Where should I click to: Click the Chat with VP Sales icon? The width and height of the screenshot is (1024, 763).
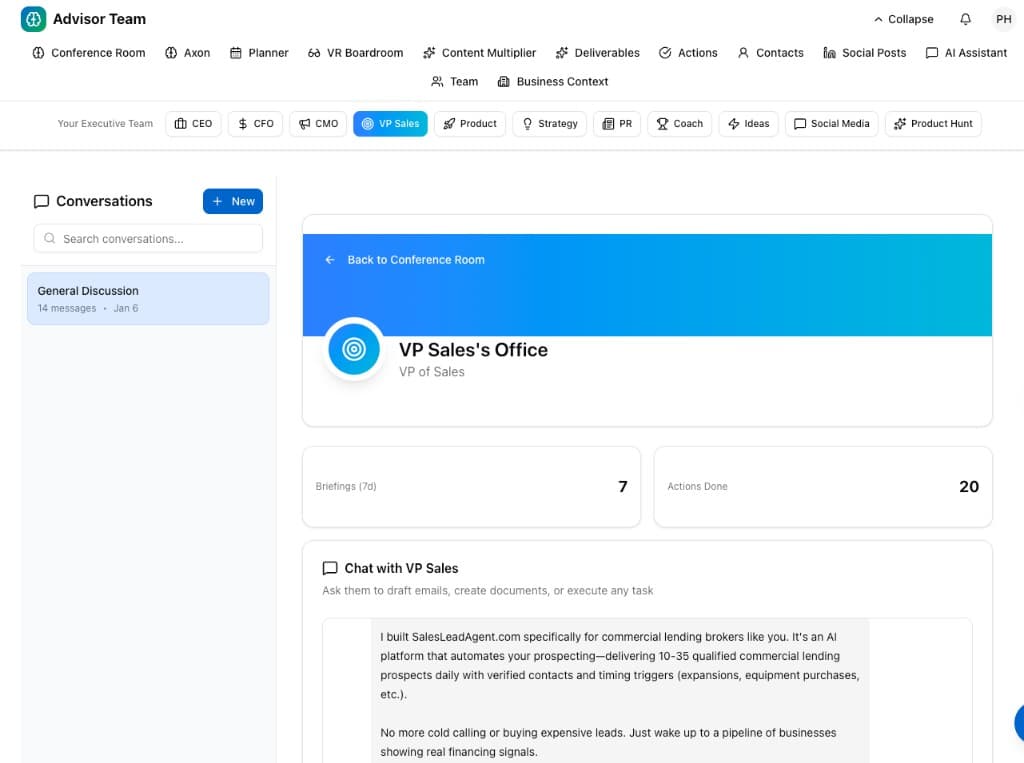tap(330, 568)
